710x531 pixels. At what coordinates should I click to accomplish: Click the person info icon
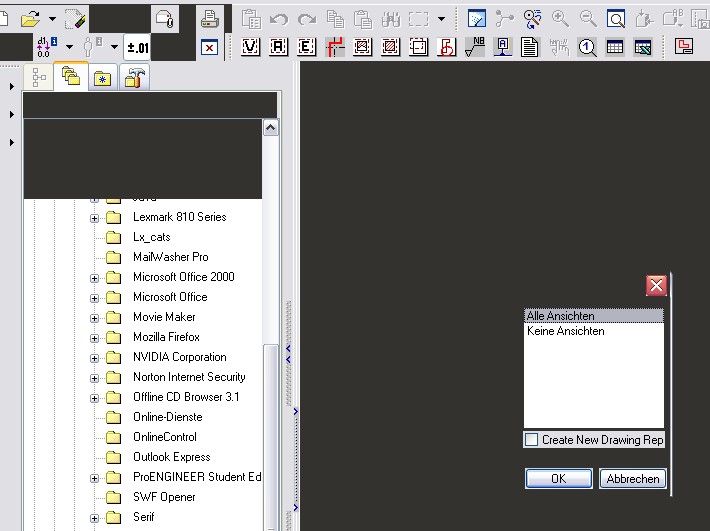(91, 47)
